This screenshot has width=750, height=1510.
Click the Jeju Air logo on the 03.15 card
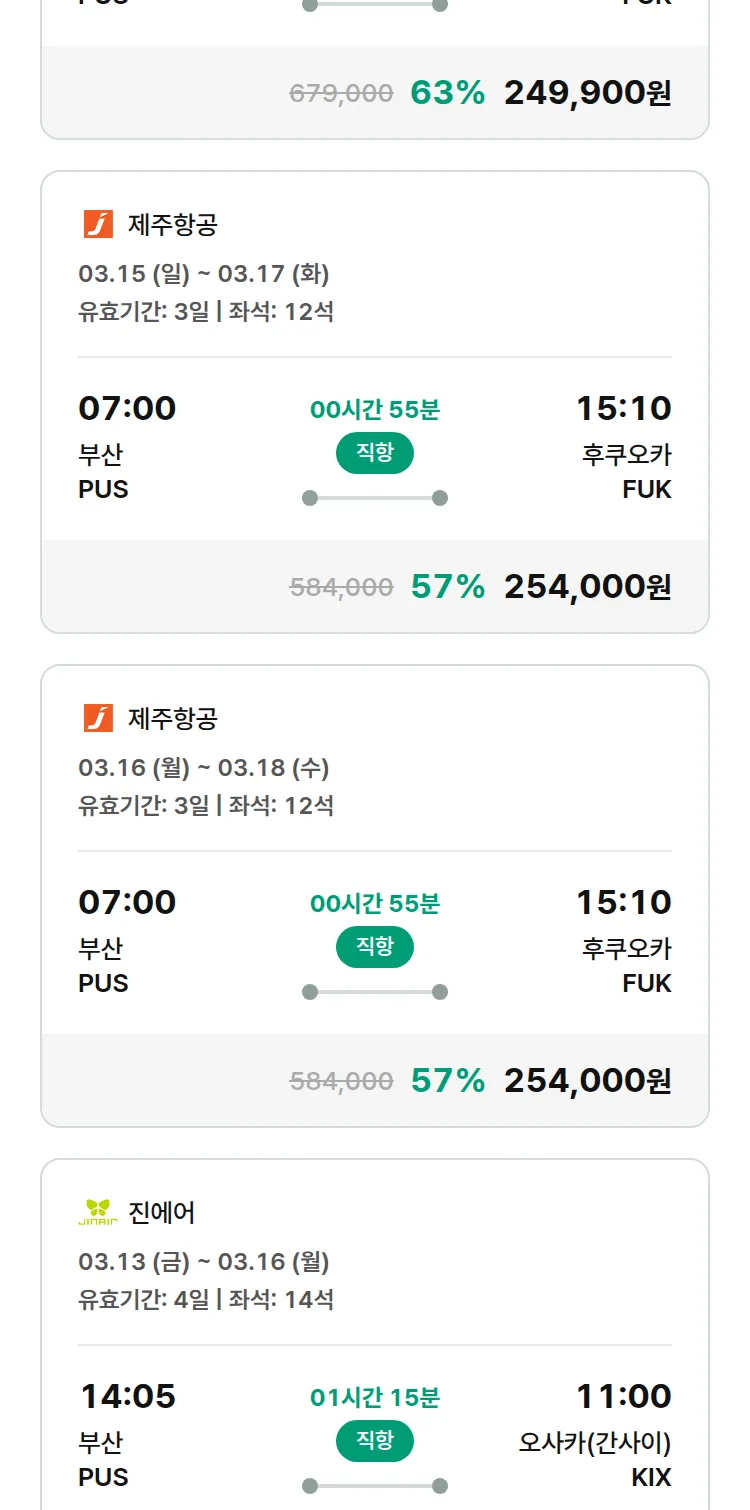coord(98,224)
